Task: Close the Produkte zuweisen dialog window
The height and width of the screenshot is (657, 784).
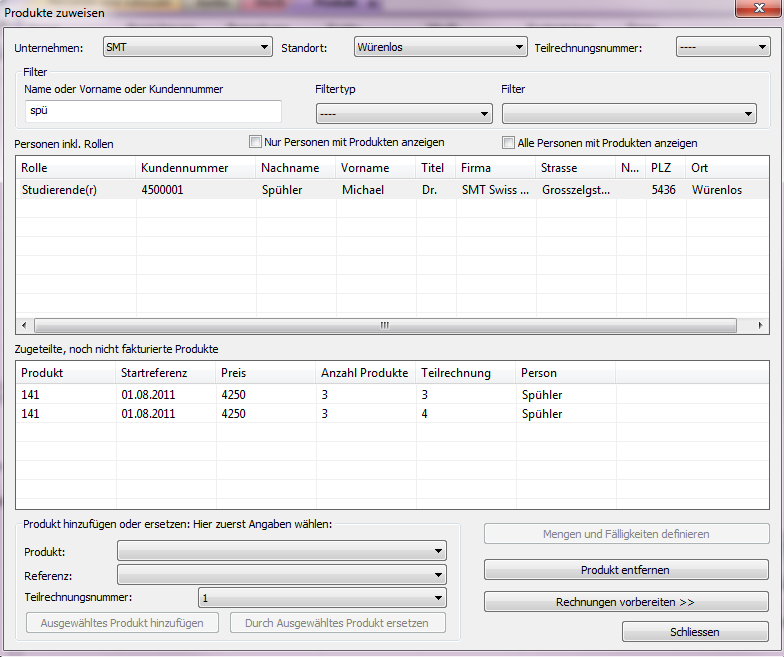Action: (x=757, y=10)
